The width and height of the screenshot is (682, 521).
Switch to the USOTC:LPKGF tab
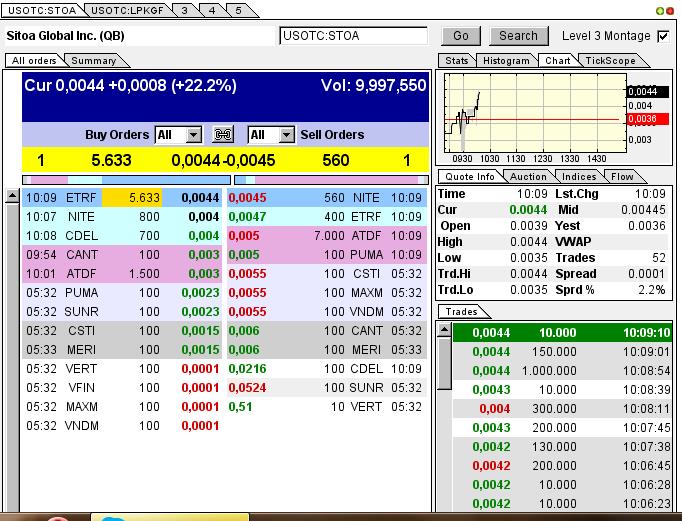tap(126, 10)
